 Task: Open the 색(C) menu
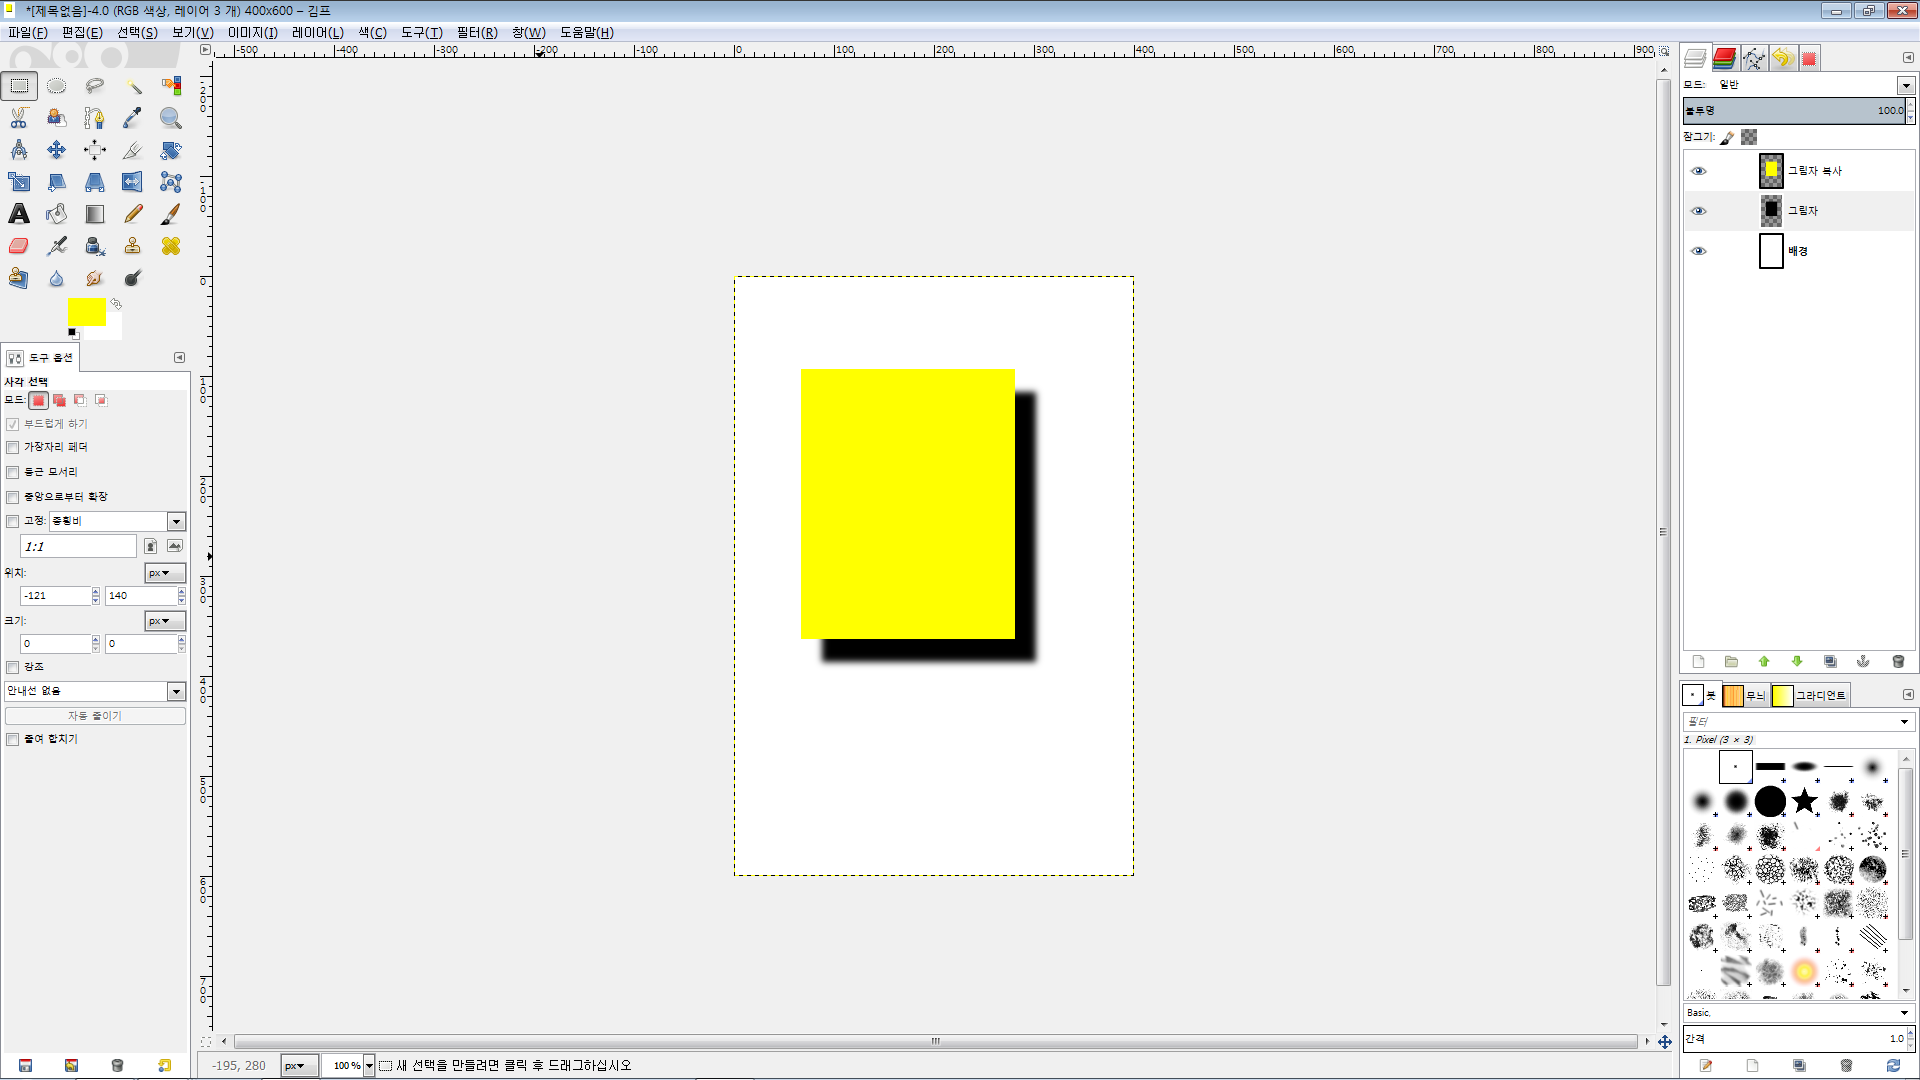pyautogui.click(x=373, y=32)
